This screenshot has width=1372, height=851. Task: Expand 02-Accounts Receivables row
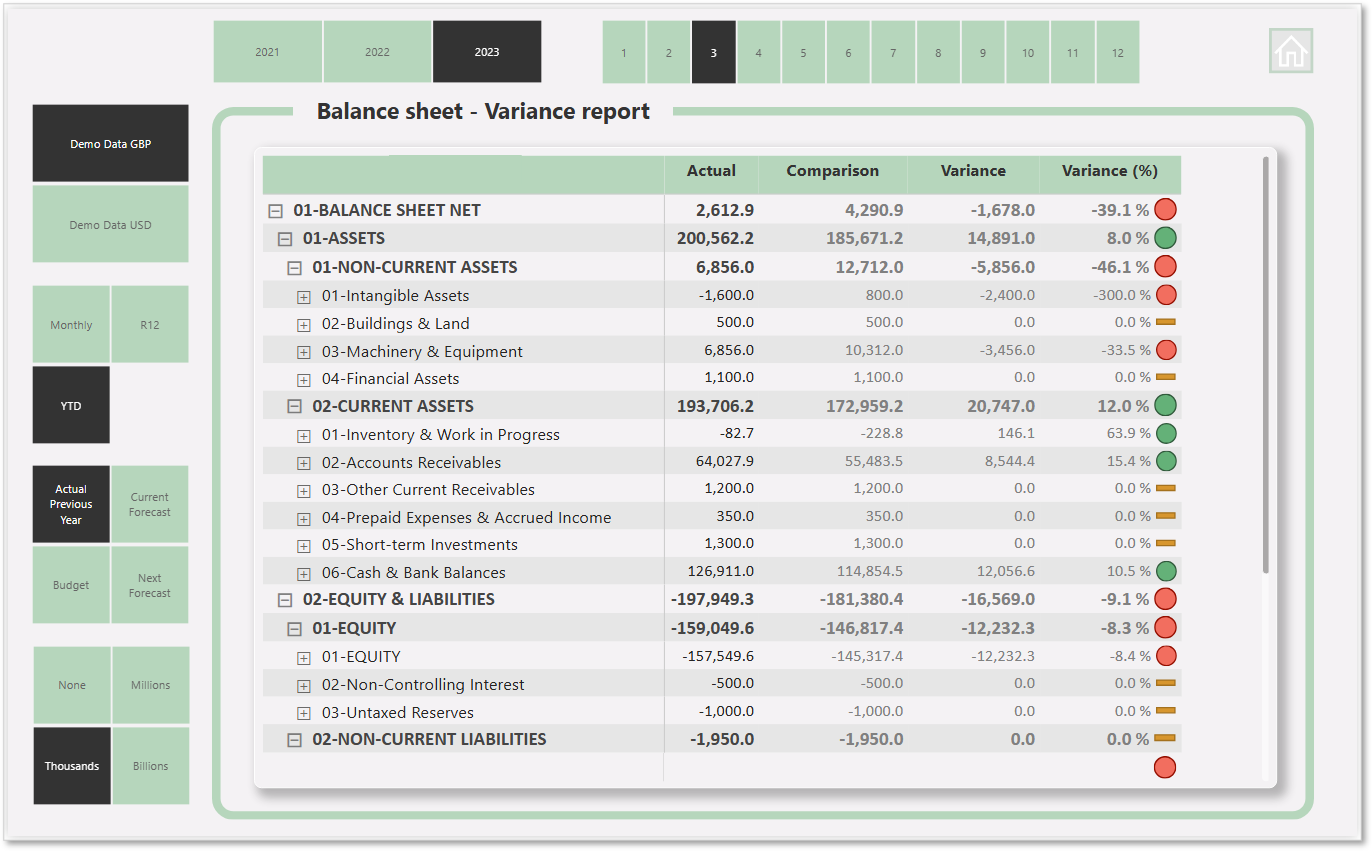[304, 463]
